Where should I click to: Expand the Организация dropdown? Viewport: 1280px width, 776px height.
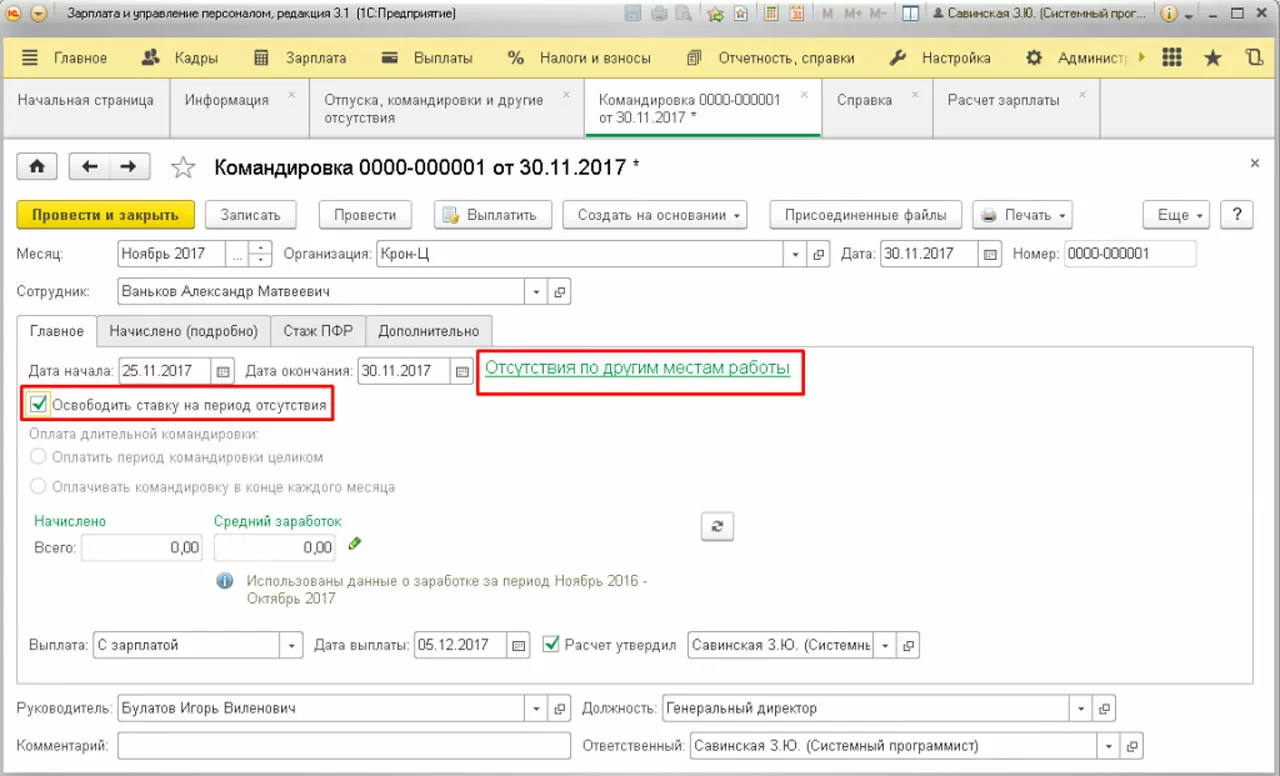(797, 254)
